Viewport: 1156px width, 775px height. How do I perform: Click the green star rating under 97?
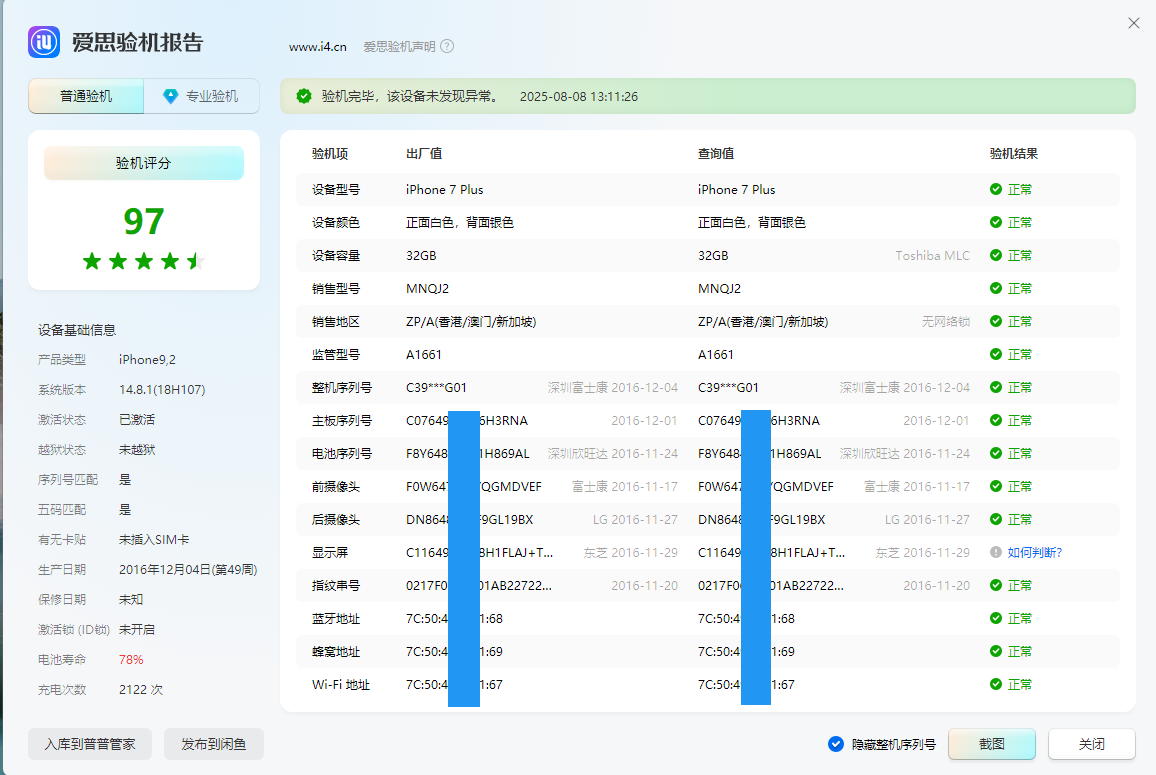click(144, 260)
